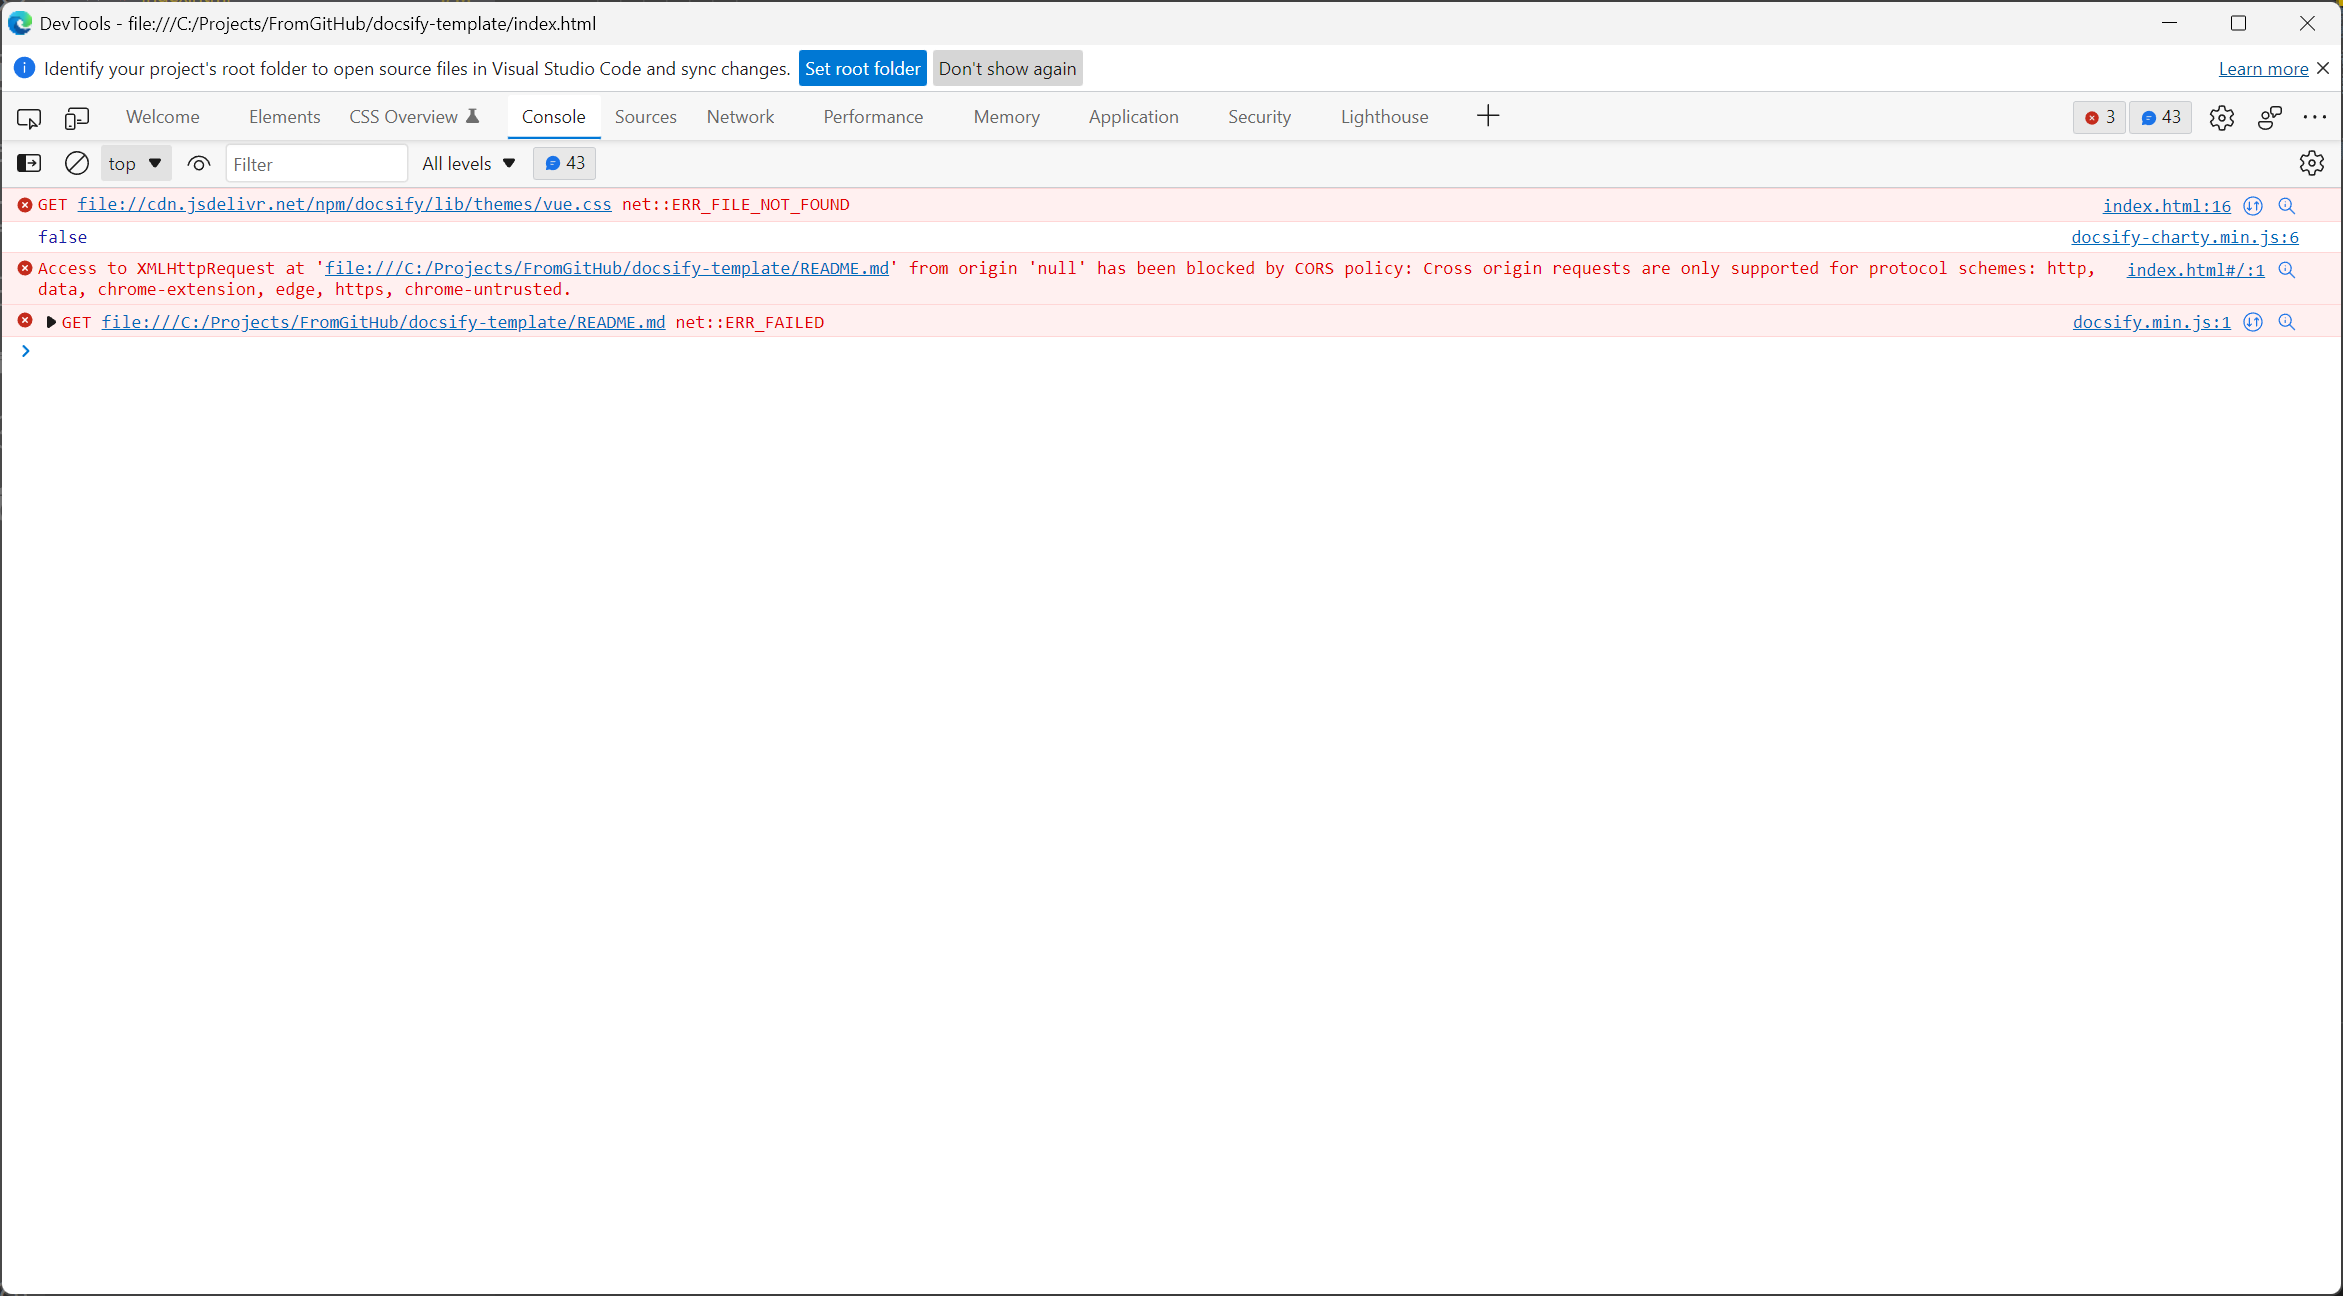Screen dimensions: 2343x1296
Task: Open the feedback people icon
Action: pos(2269,117)
